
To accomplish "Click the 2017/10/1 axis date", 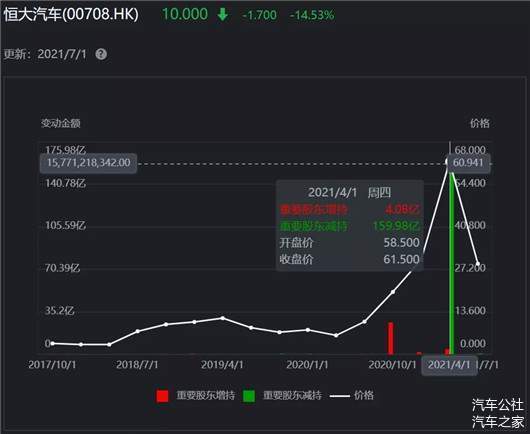I will pyautogui.click(x=52, y=365).
